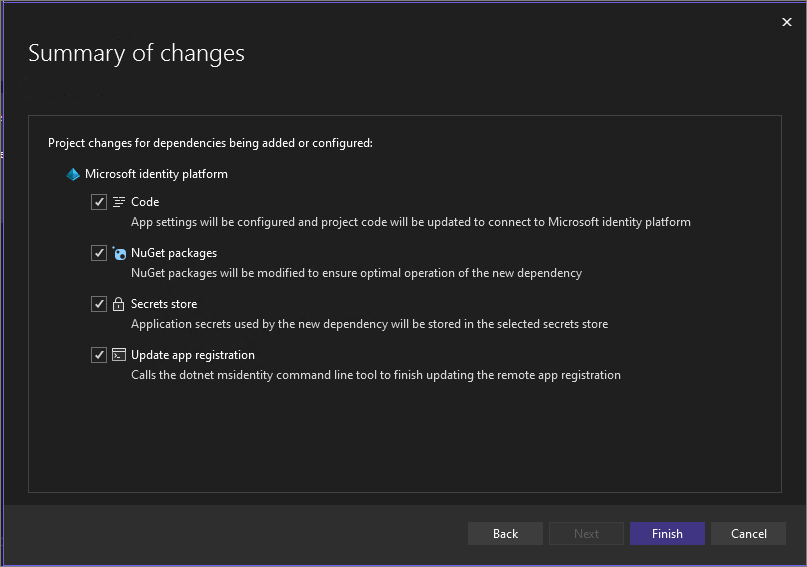Toggle the Update app registration checkbox
807x567 pixels.
pyautogui.click(x=99, y=355)
